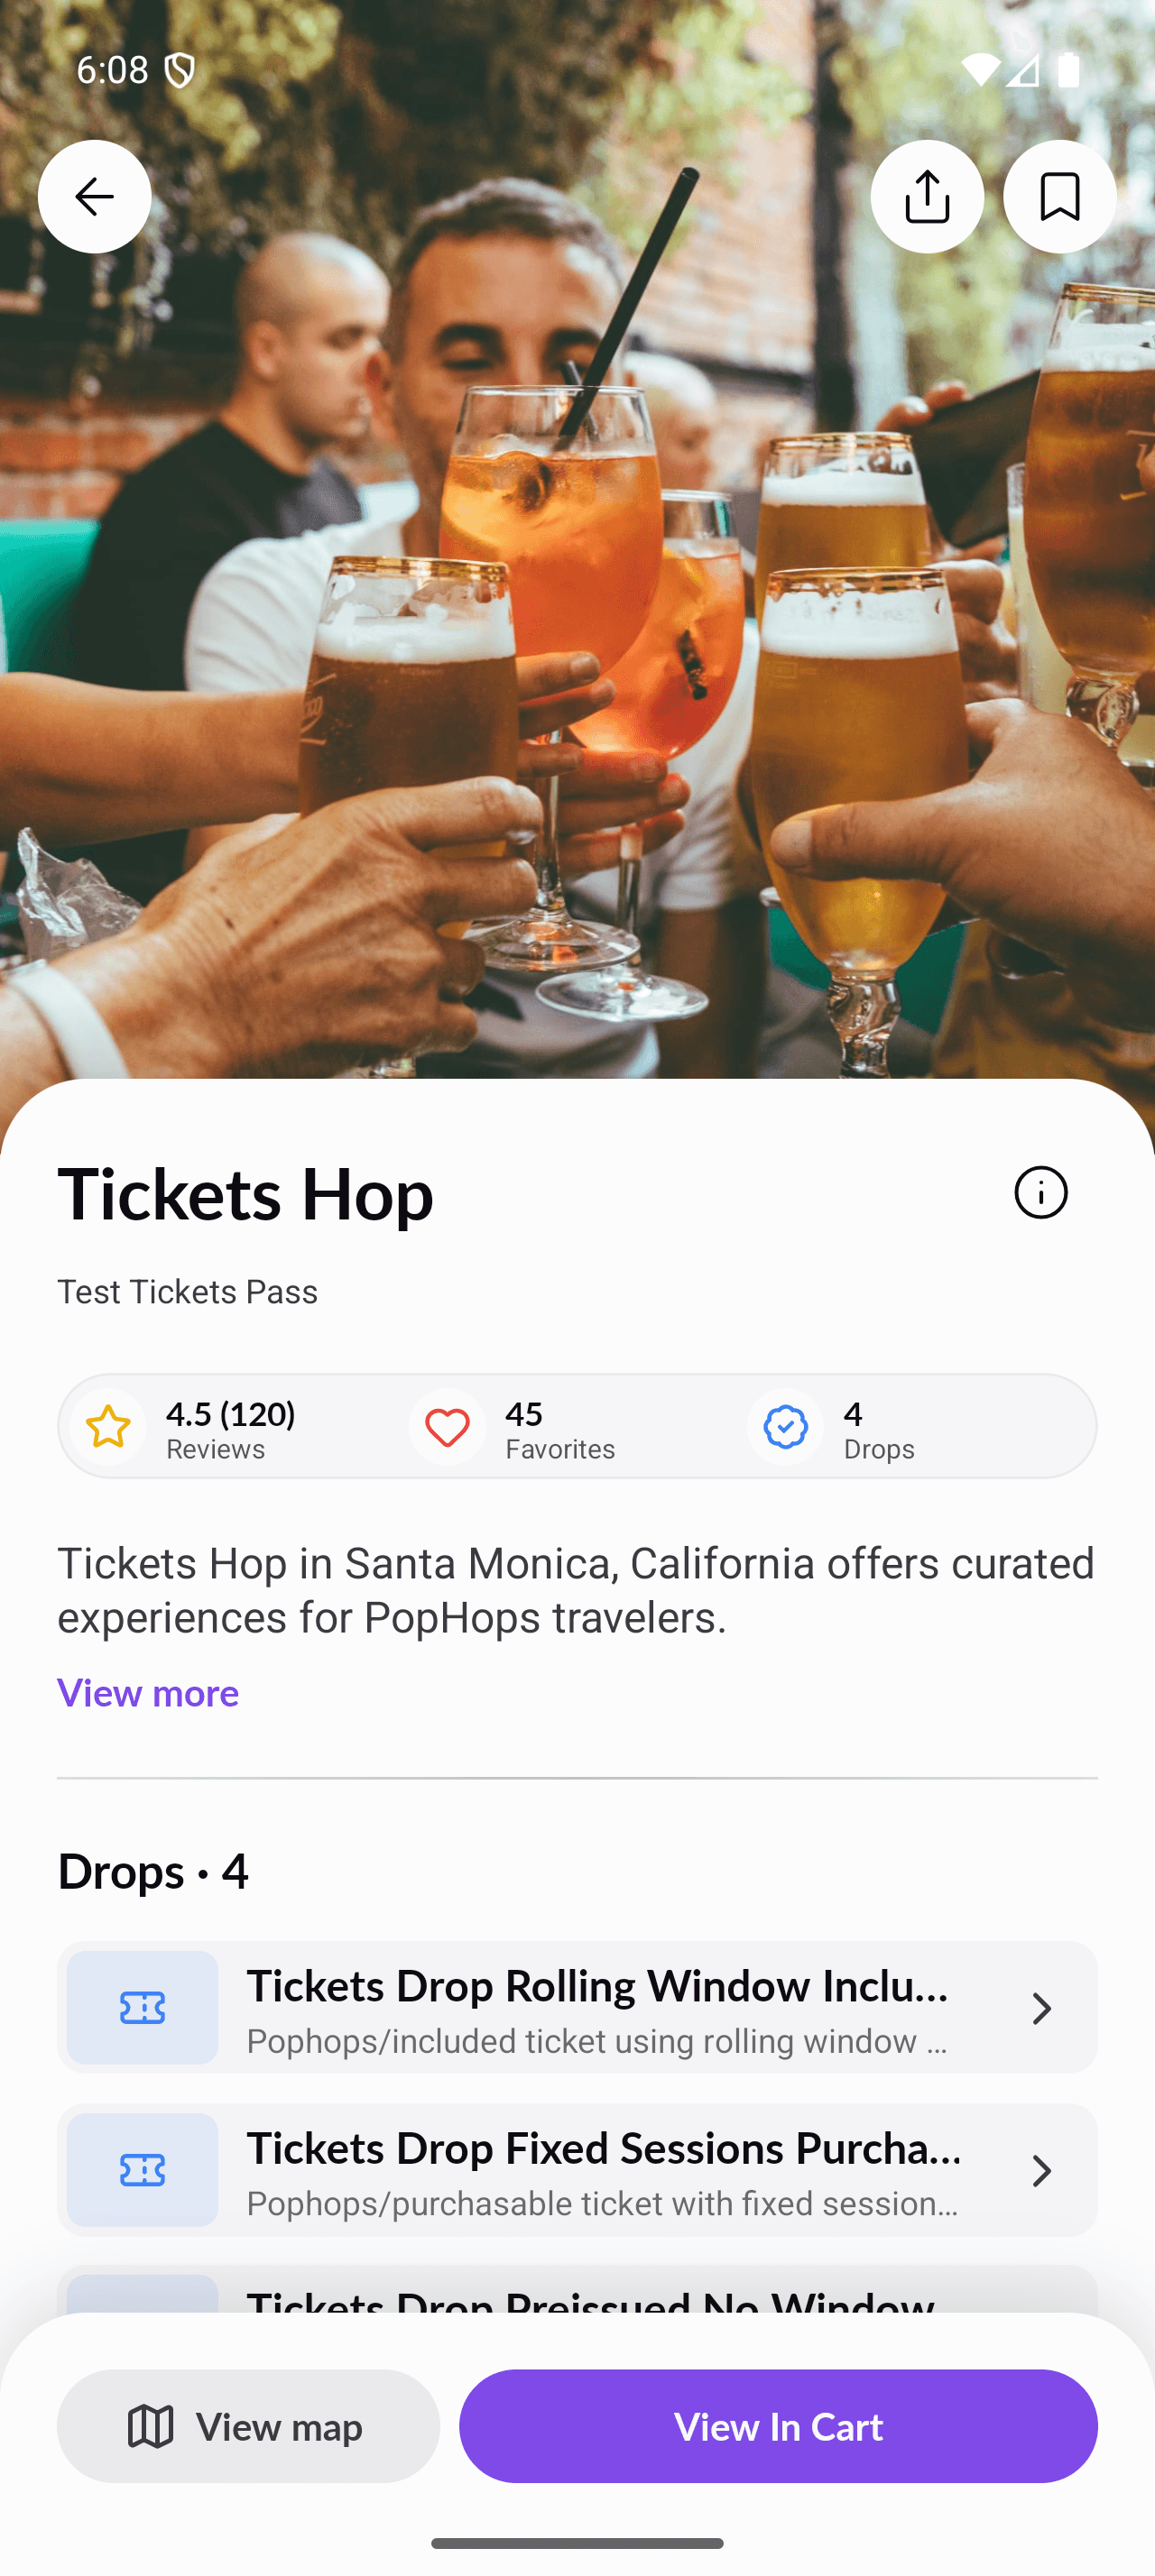Bookmark this Tickets Hop listing
This screenshot has width=1155, height=2576.
click(1058, 196)
